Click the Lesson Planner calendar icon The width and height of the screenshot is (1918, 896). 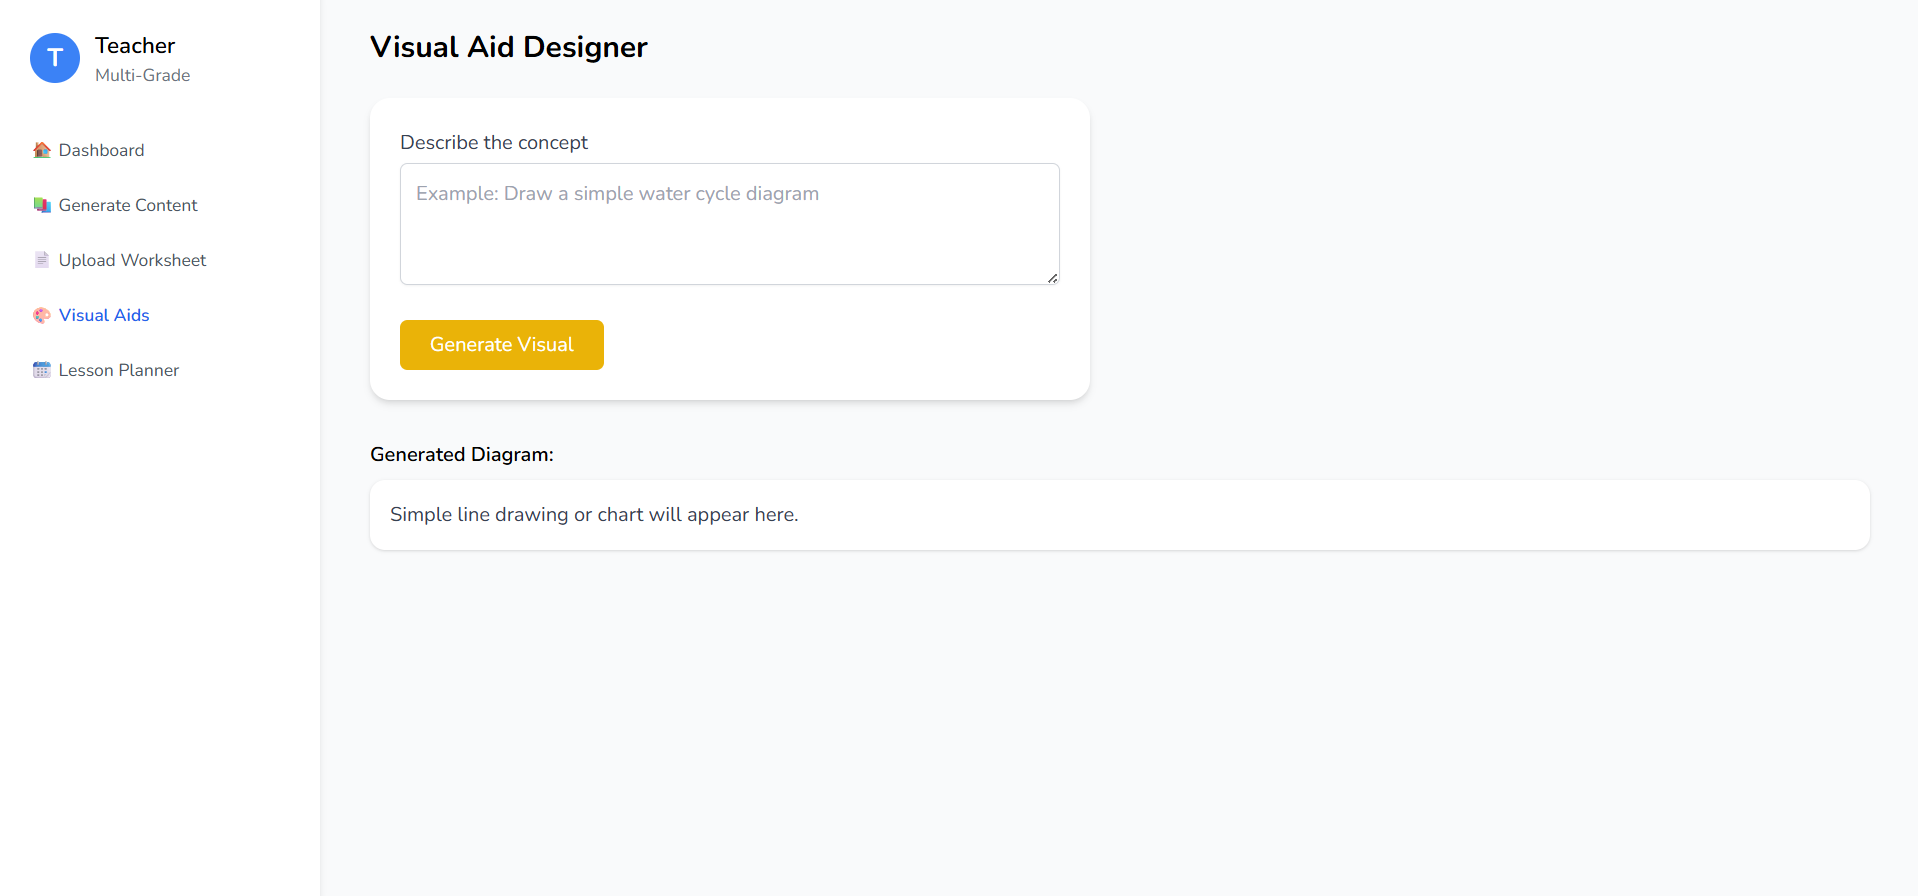(x=42, y=370)
